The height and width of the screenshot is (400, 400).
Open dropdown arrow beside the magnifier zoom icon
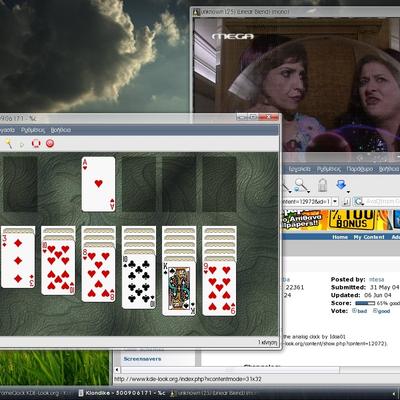[x=308, y=191]
